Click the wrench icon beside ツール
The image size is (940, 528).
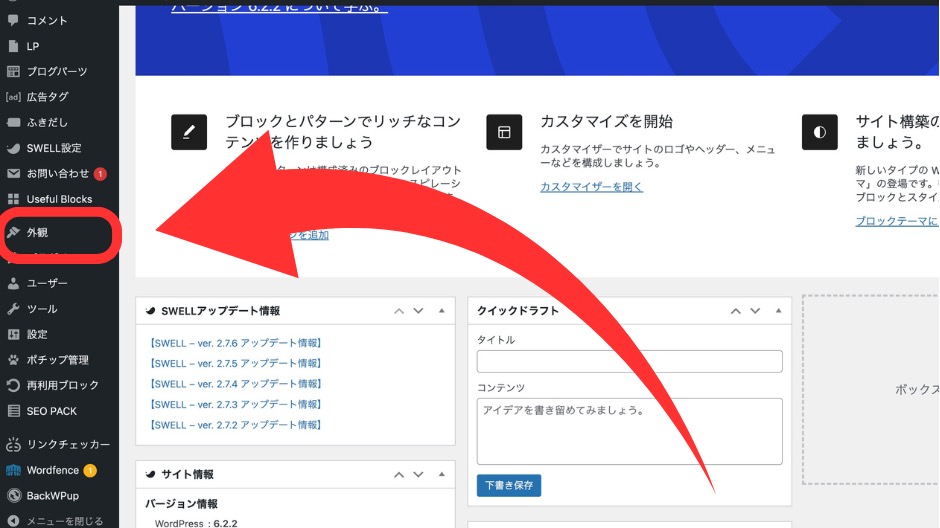click(x=13, y=309)
